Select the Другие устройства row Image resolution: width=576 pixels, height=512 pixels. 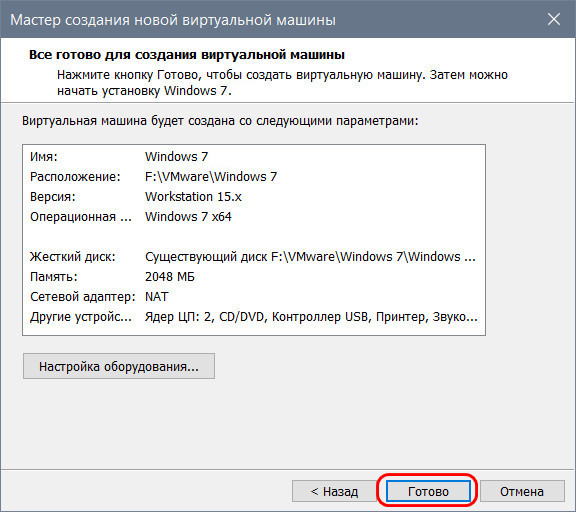(x=254, y=317)
